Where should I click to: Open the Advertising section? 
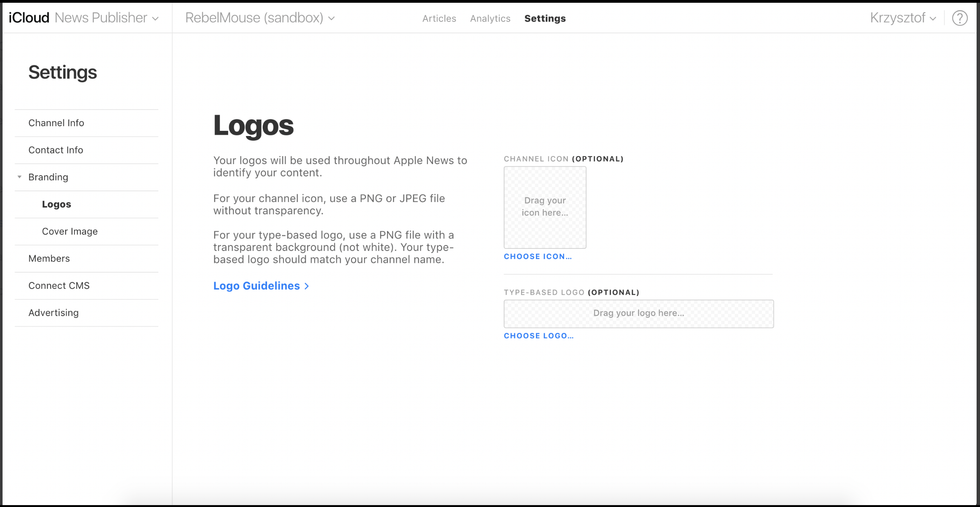[x=53, y=312]
